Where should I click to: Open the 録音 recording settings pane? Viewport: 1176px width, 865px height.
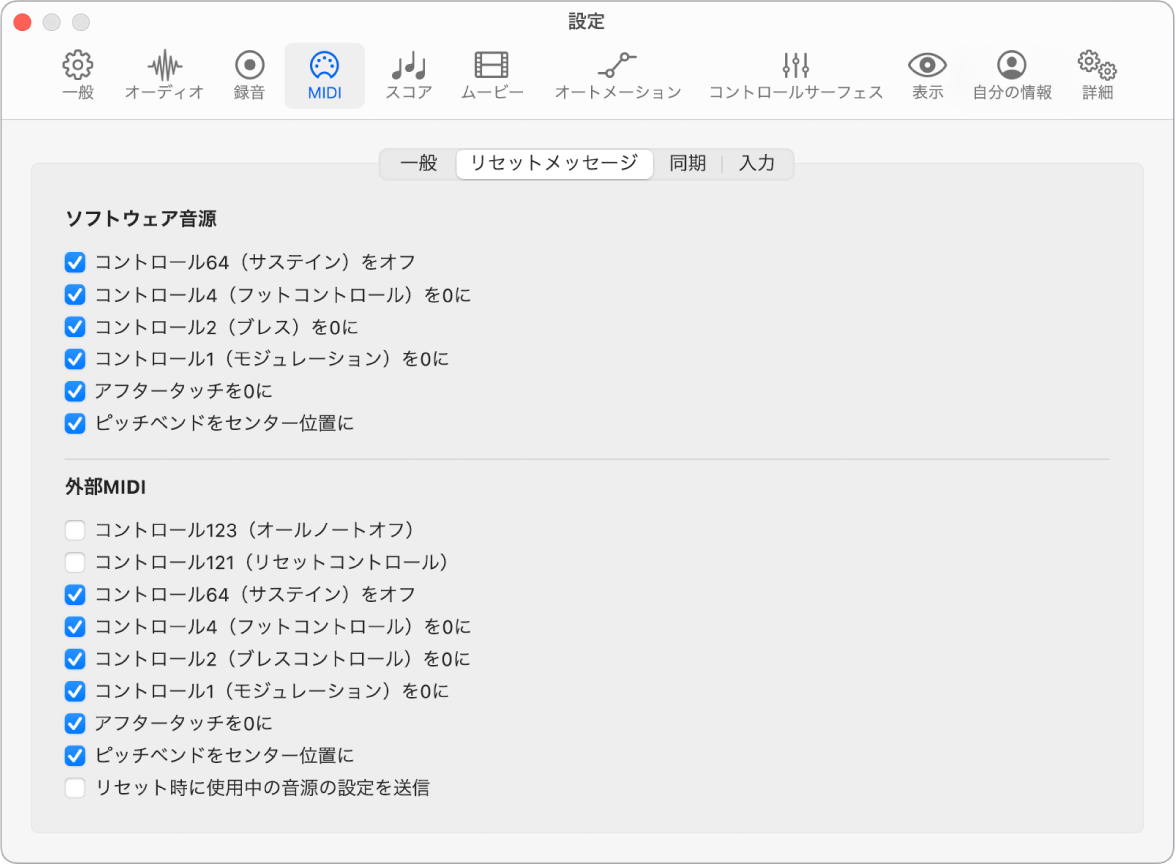tap(250, 76)
